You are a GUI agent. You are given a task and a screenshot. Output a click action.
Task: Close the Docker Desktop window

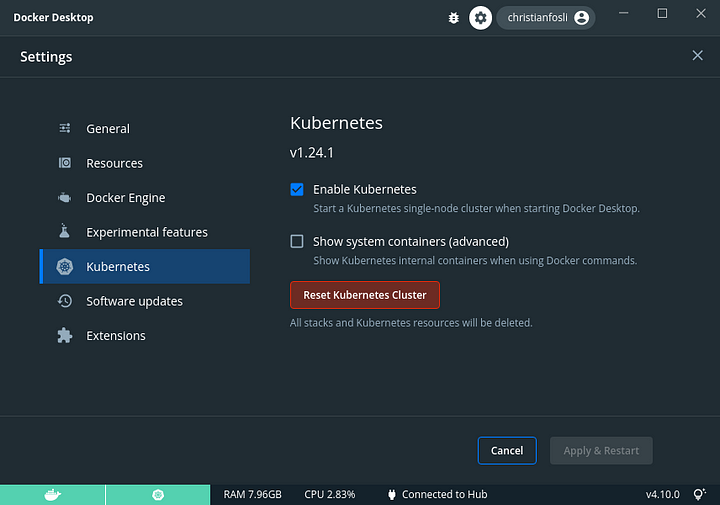coord(701,13)
